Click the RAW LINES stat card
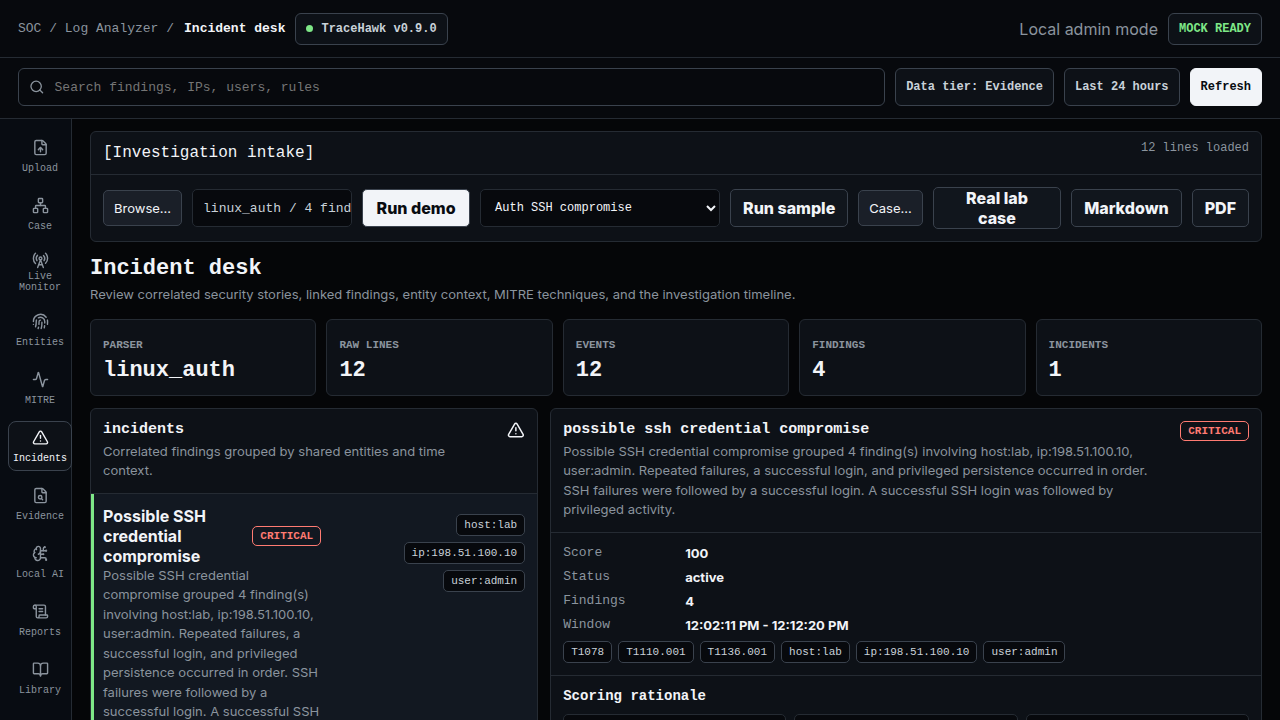This screenshot has height=720, width=1280. tap(439, 357)
